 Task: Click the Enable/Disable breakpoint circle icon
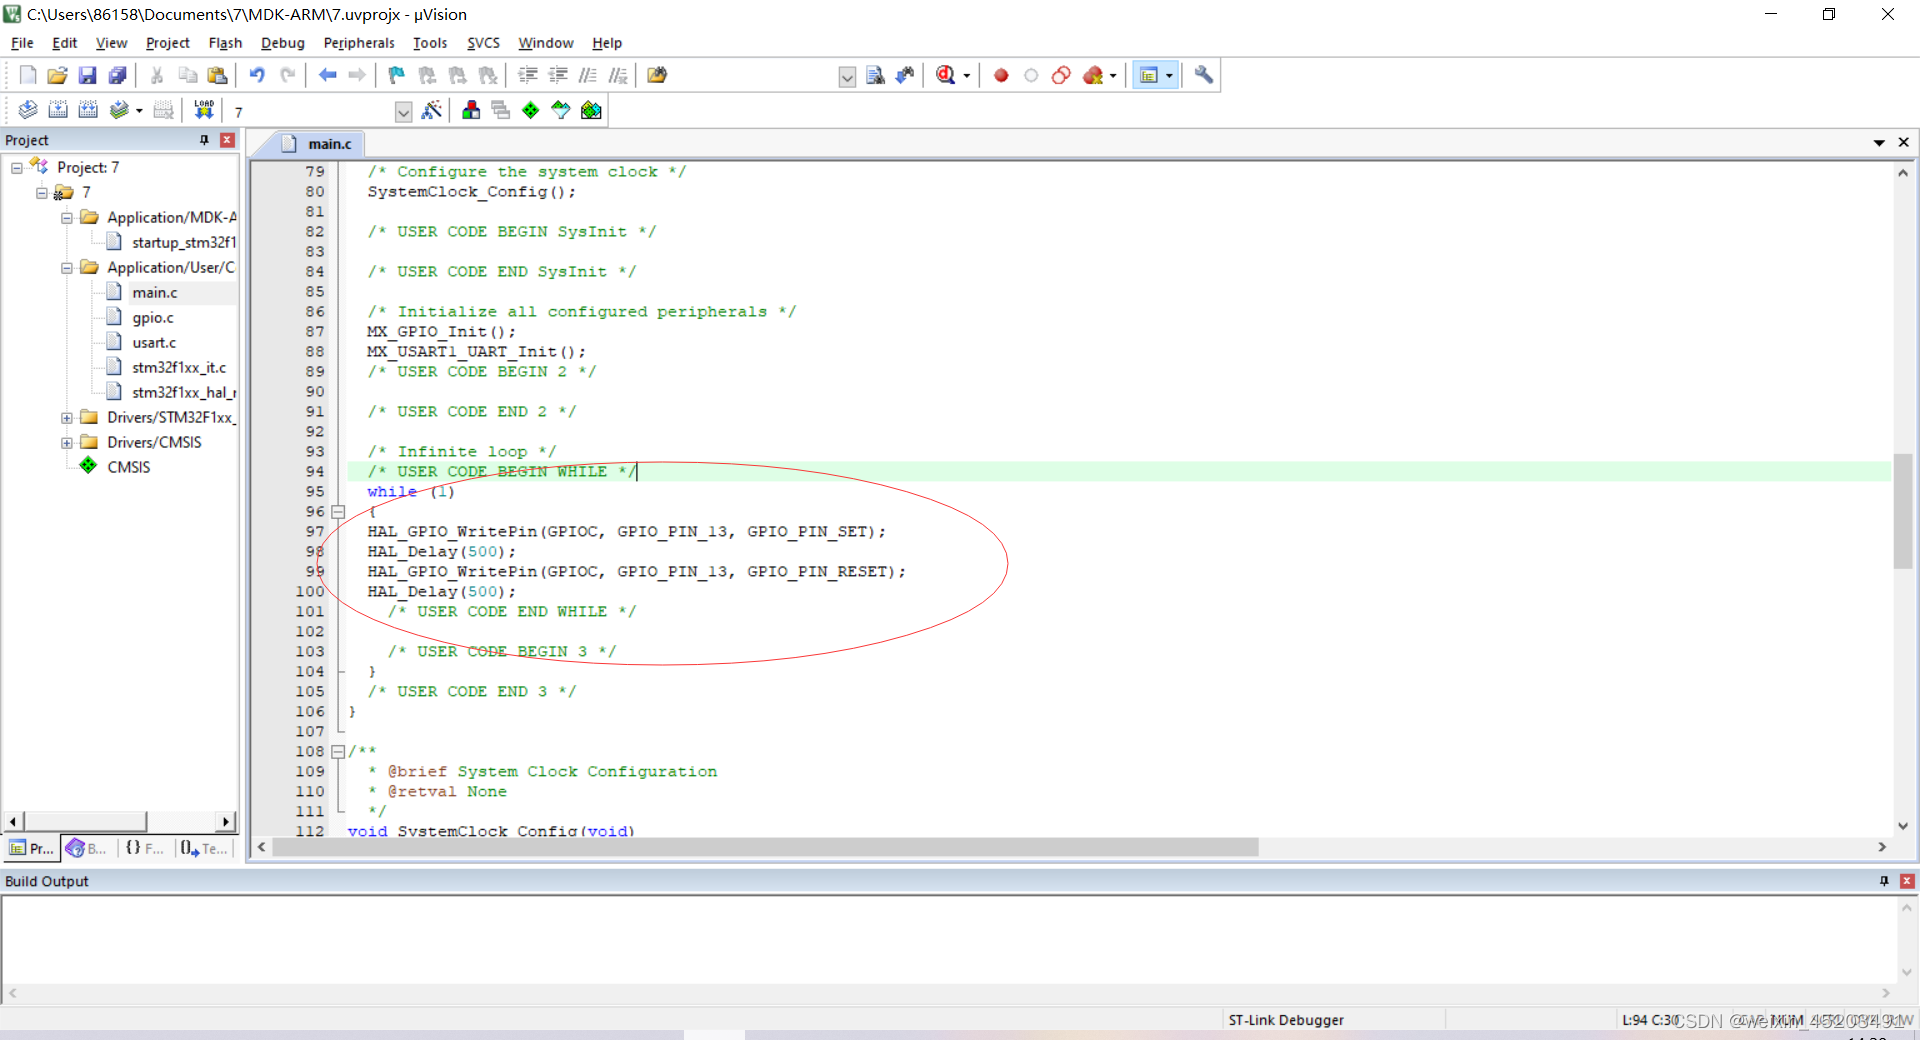pos(1031,75)
